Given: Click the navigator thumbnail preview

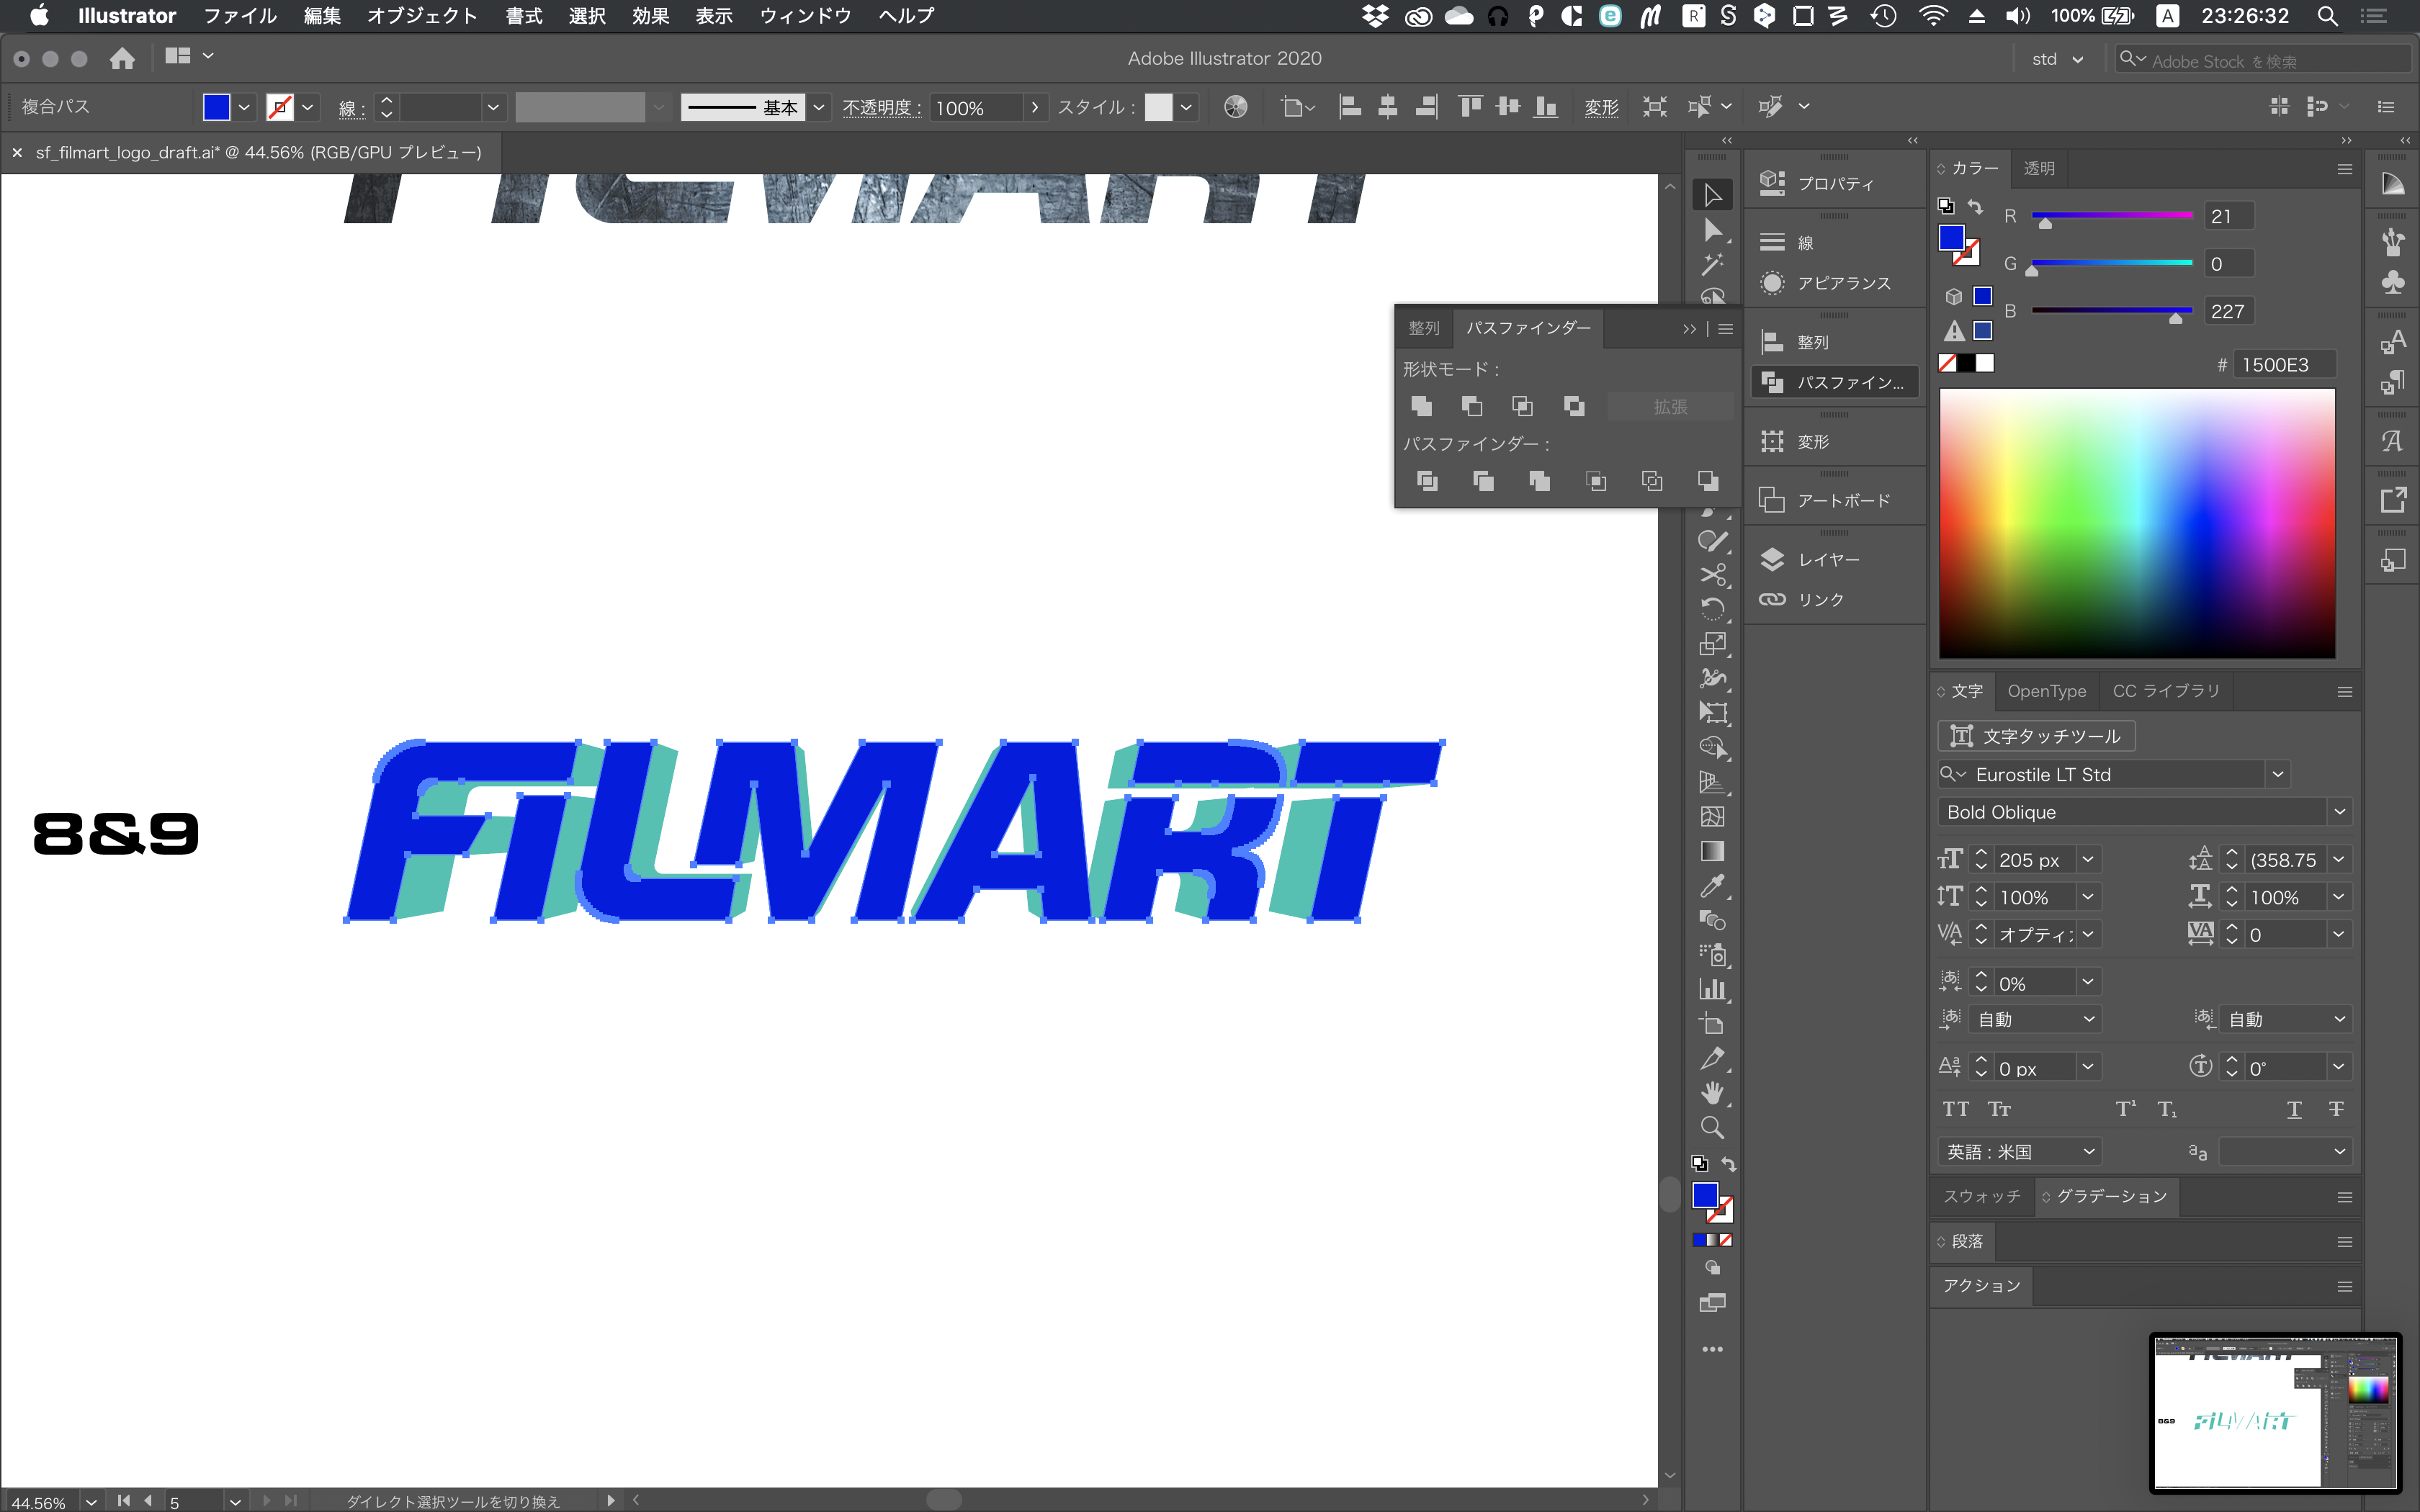Looking at the screenshot, I should click(2275, 1411).
